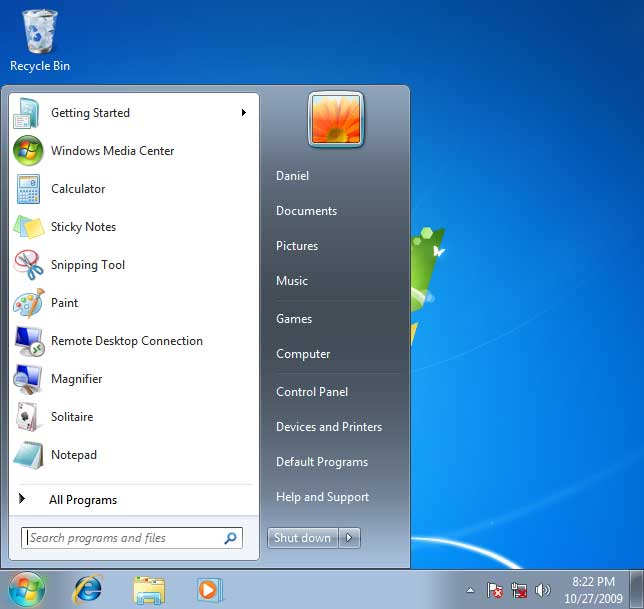Click the Solitaire cards icon

coord(27,417)
